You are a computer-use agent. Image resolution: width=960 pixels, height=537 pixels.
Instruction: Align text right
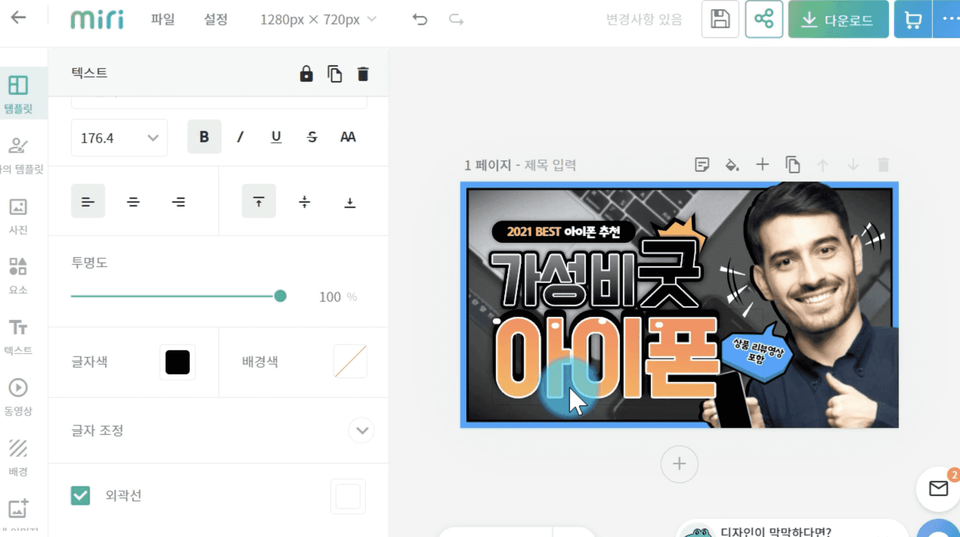[178, 201]
